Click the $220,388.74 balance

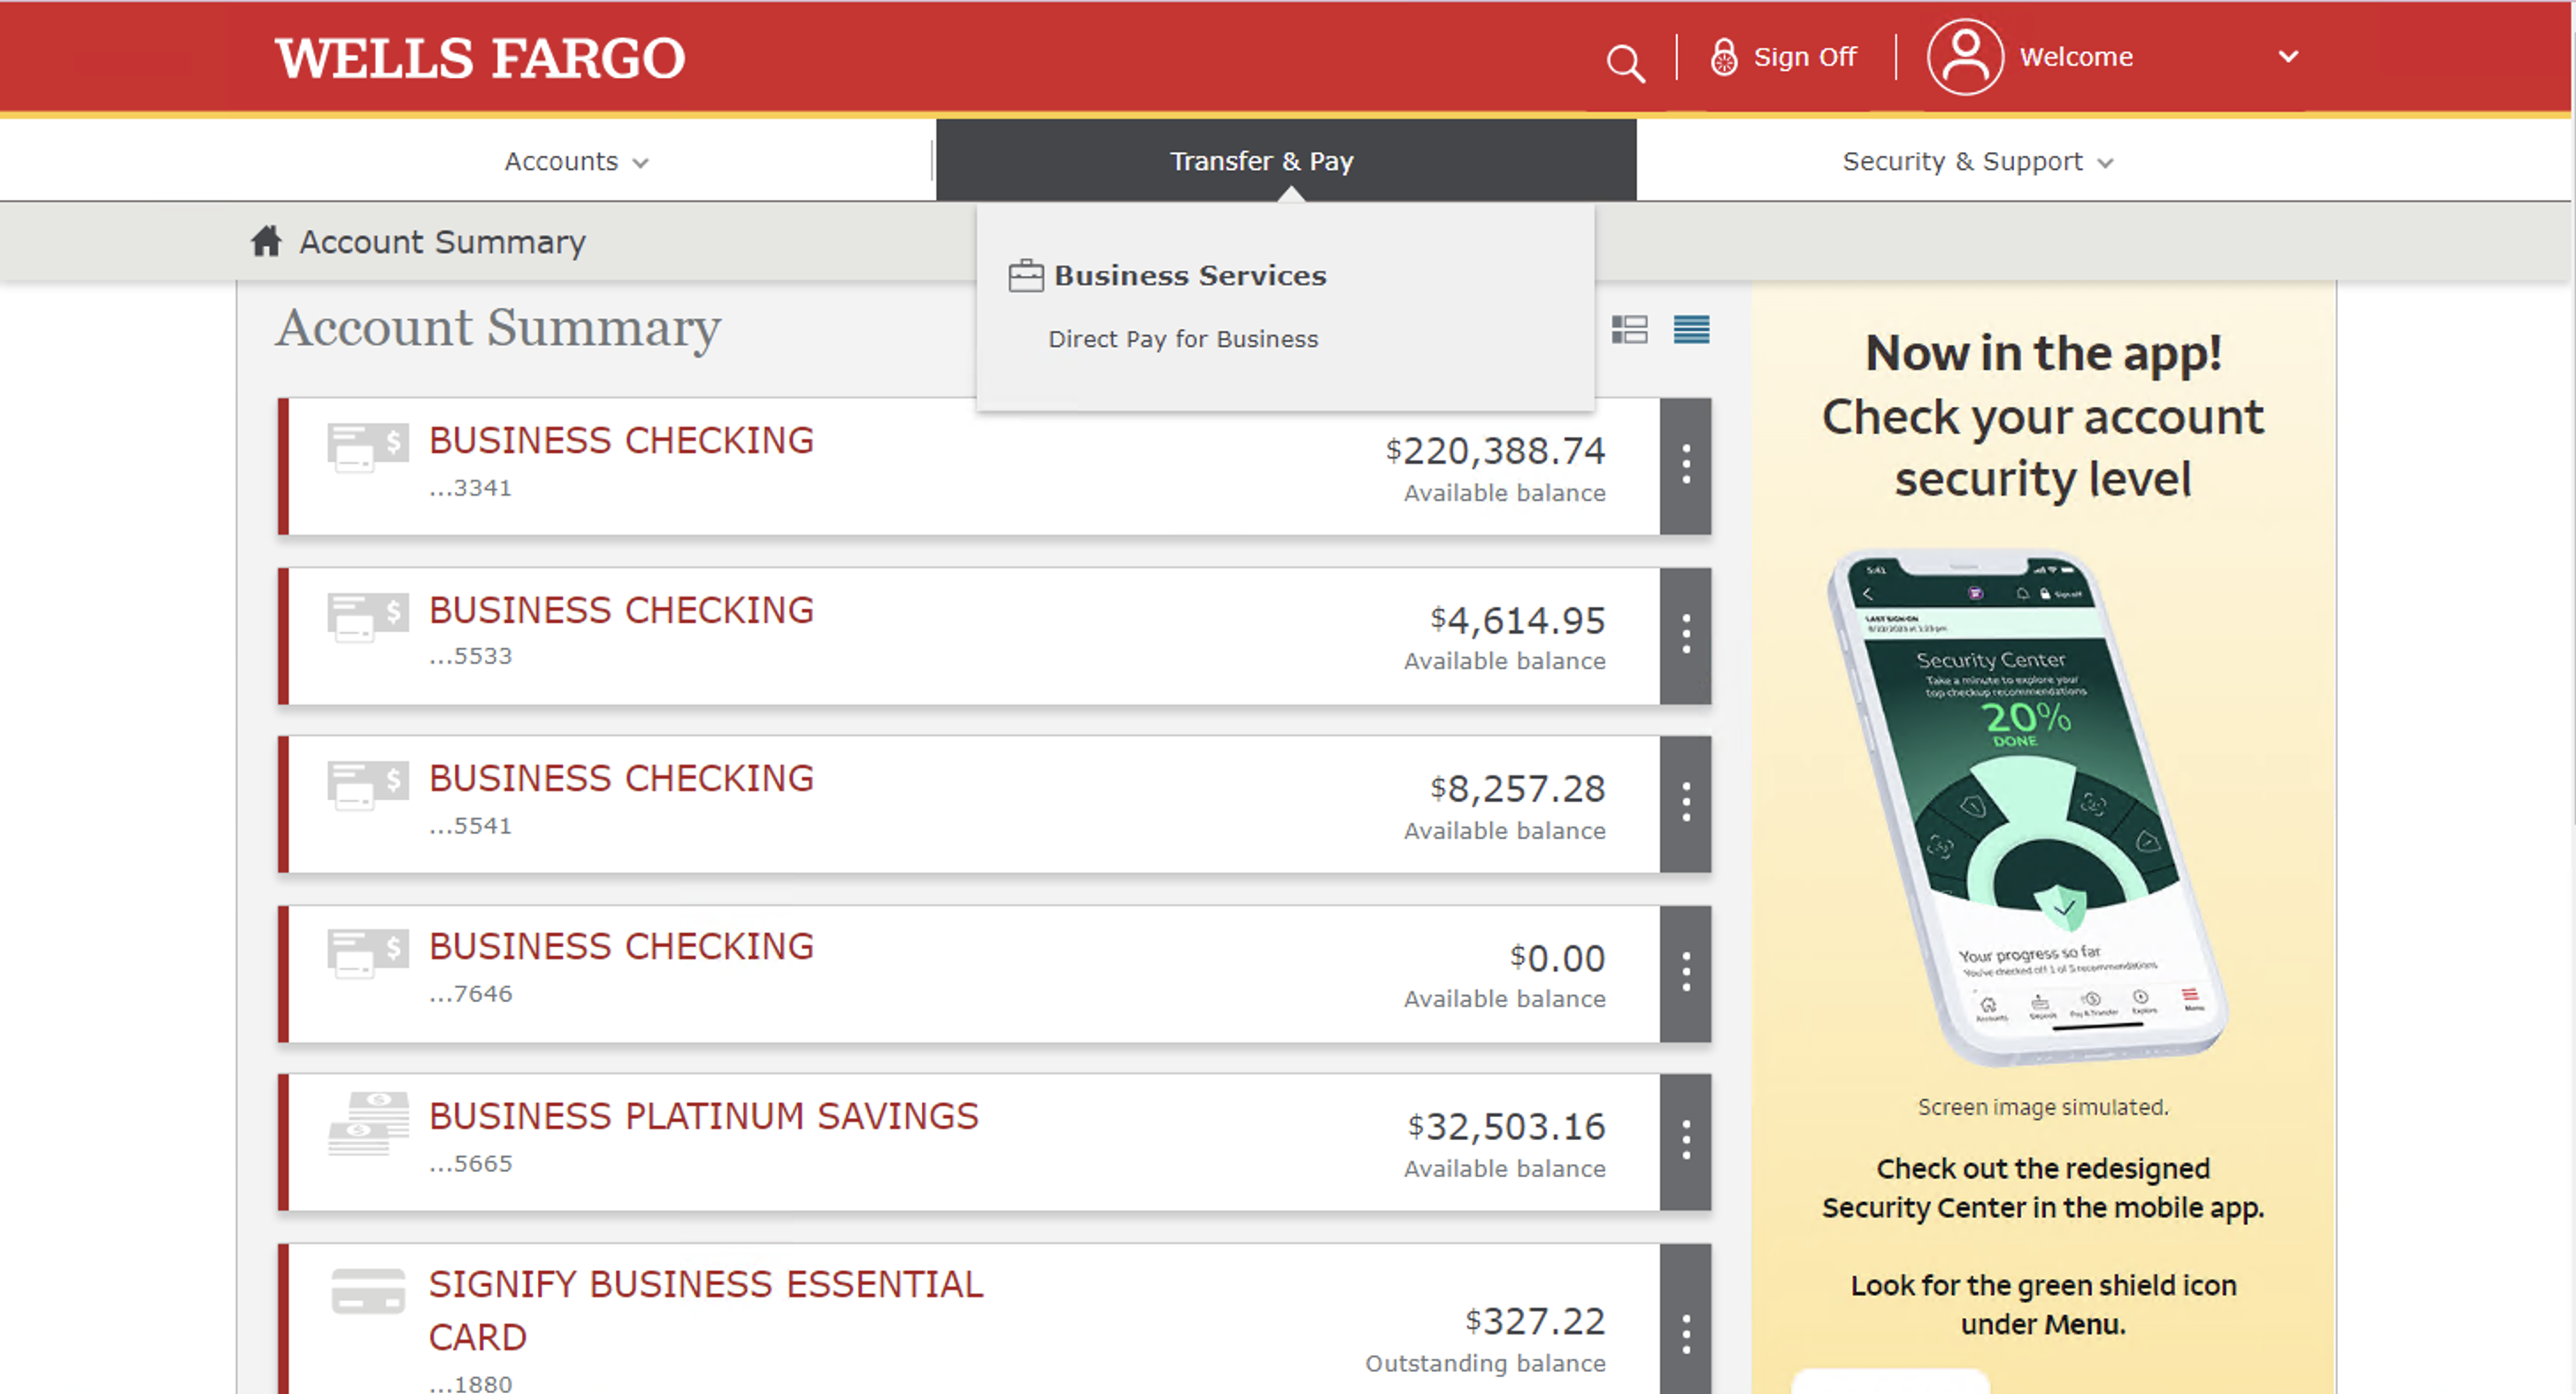point(1495,451)
